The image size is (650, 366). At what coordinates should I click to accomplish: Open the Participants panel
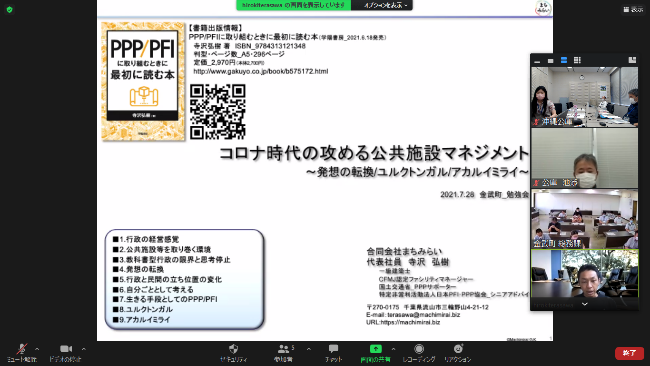point(284,353)
